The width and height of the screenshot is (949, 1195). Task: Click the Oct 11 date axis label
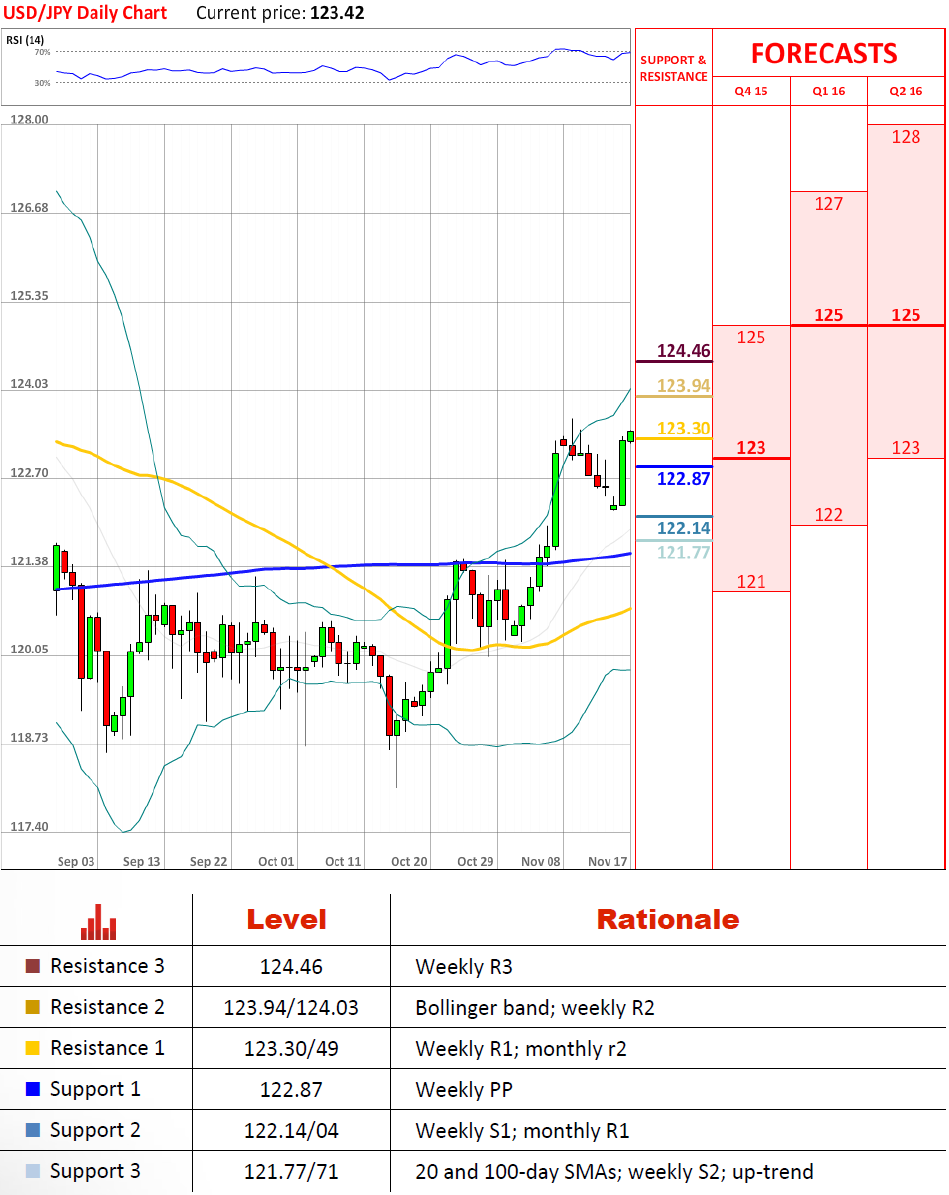343,861
